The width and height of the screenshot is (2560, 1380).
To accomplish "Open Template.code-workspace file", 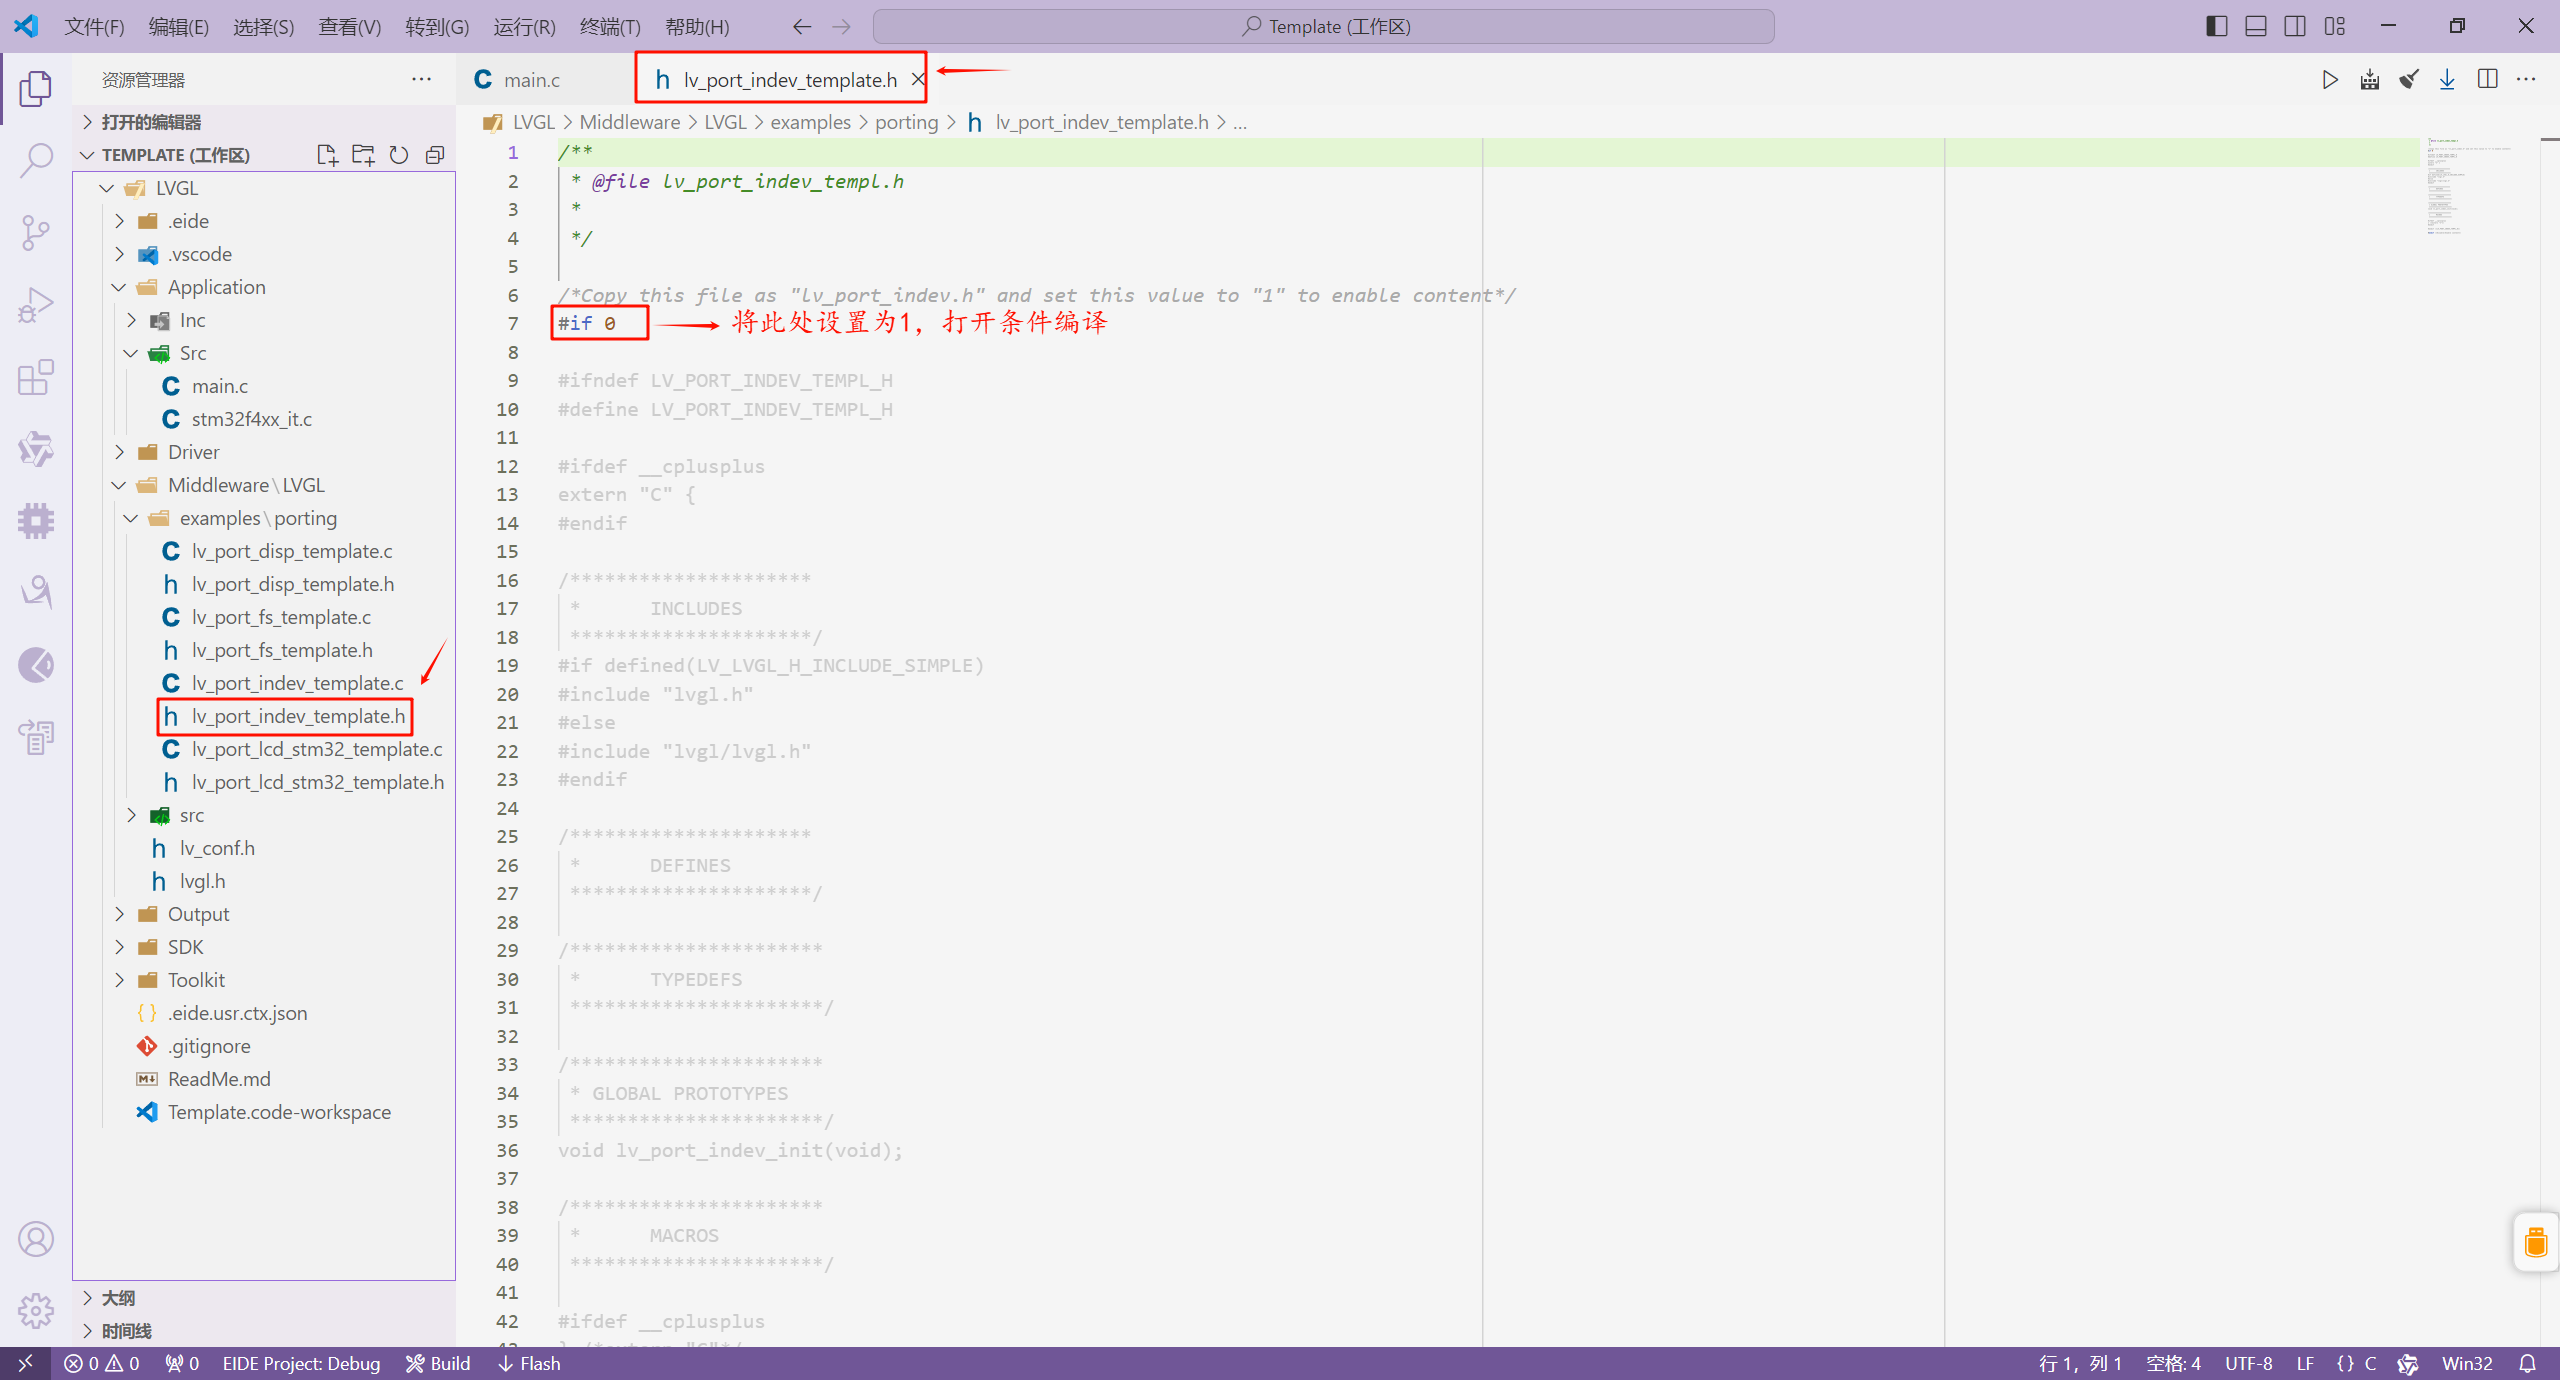I will coord(279,1112).
